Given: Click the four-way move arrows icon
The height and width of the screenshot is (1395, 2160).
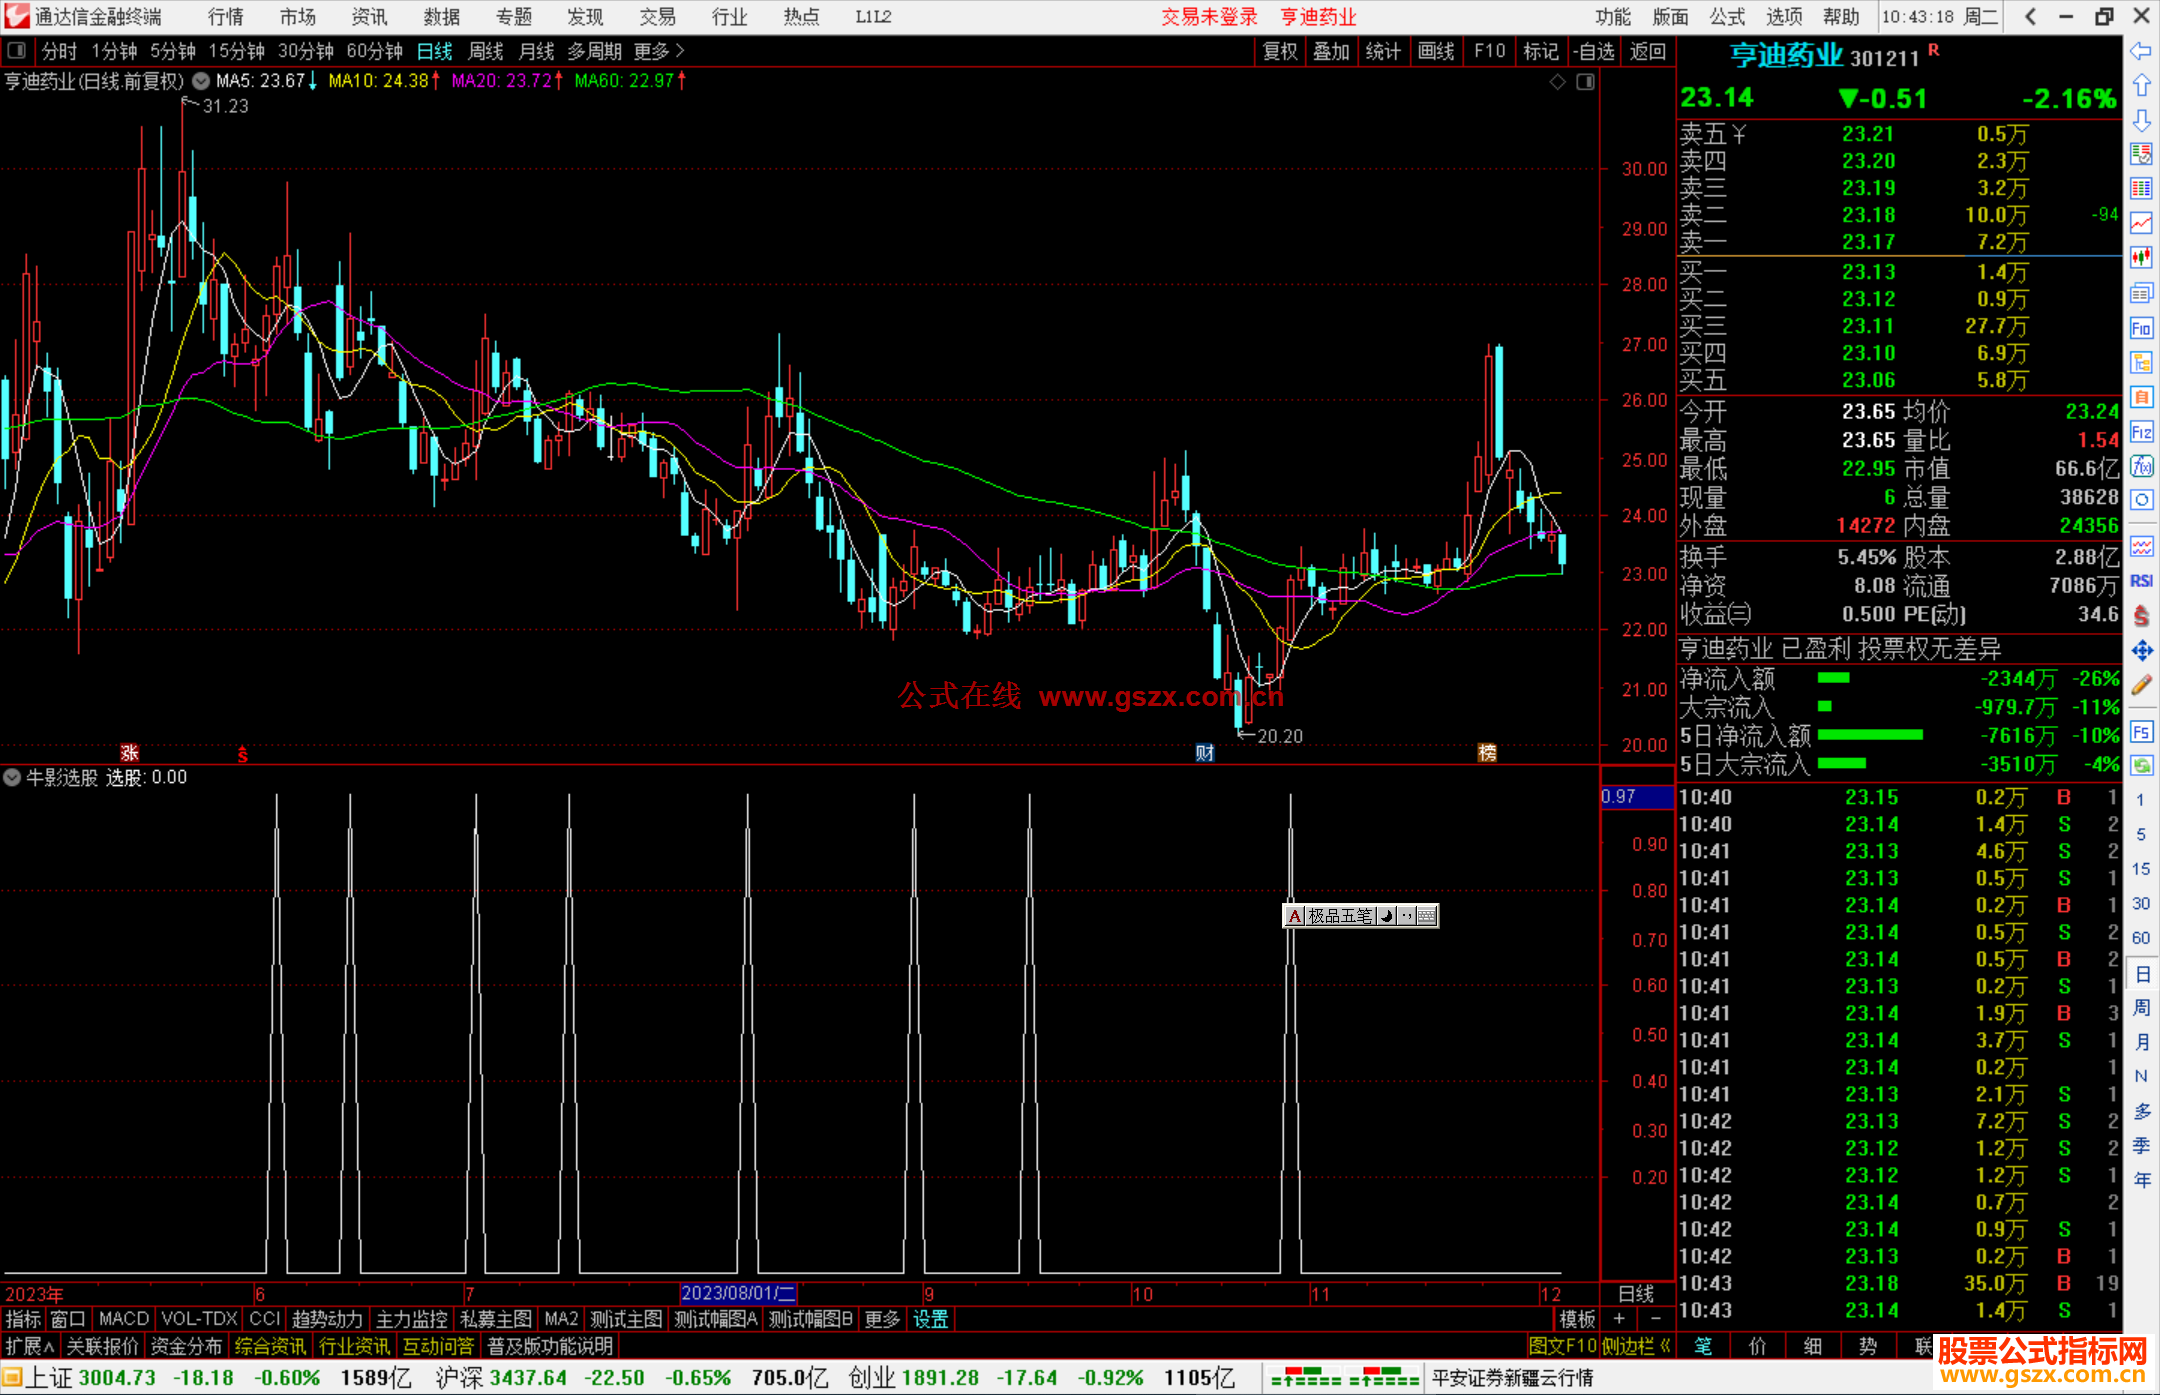Looking at the screenshot, I should [2141, 651].
